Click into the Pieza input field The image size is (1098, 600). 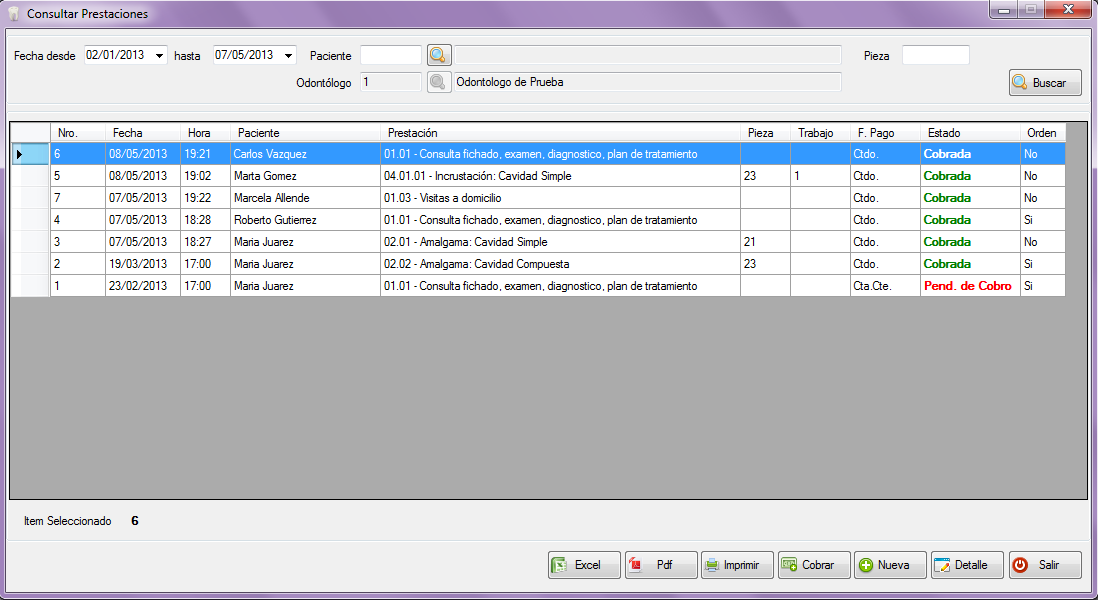[x=935, y=56]
